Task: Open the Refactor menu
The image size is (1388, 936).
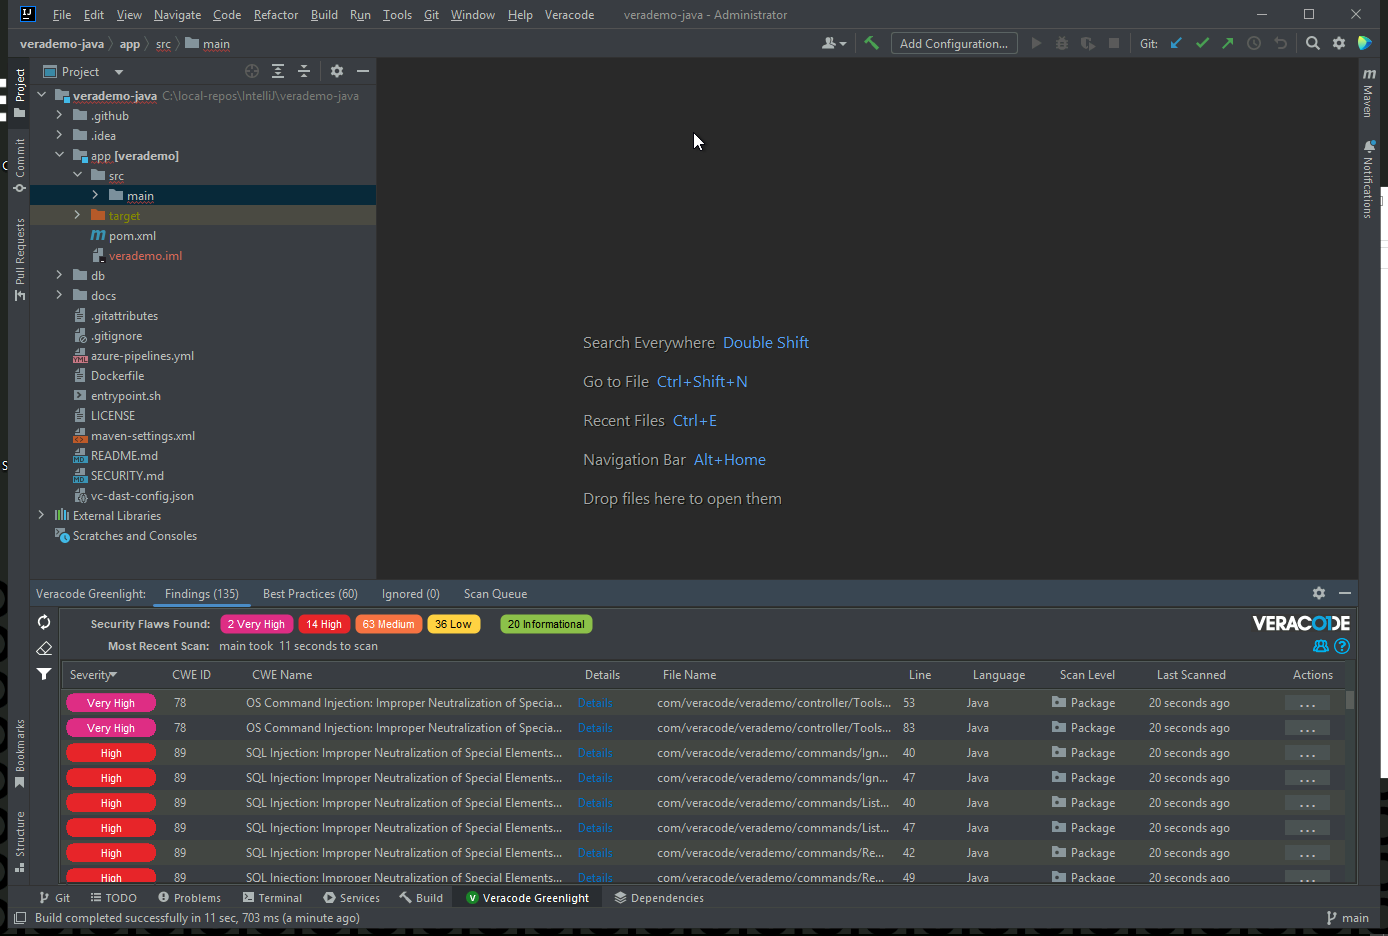Action: coord(276,15)
